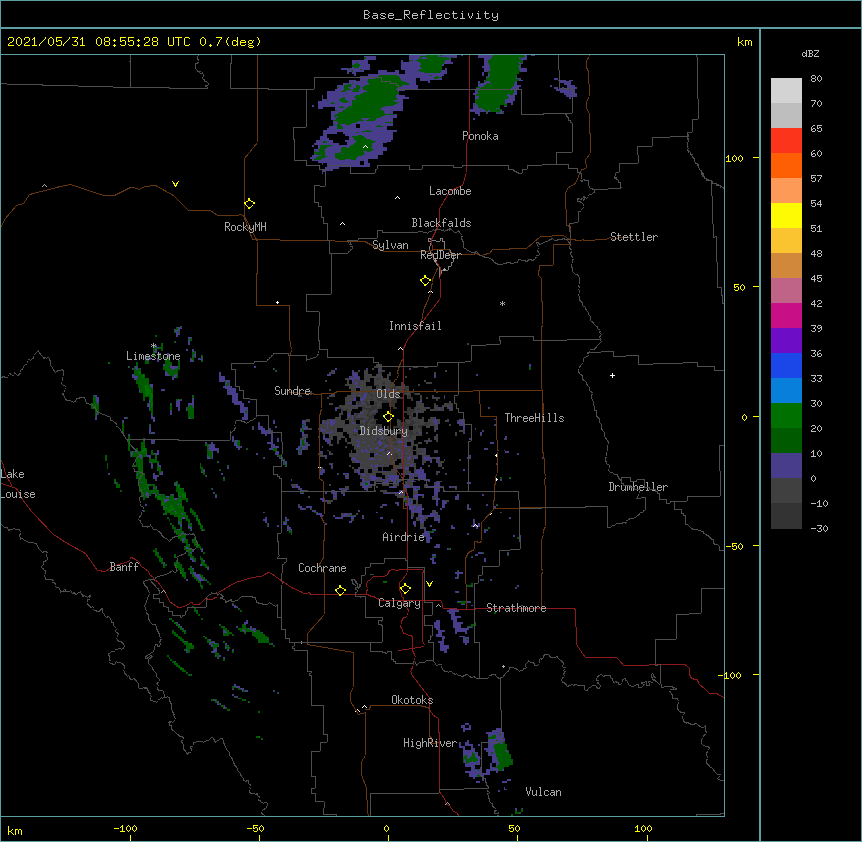Click the Cochrane label
This screenshot has width=862, height=842.
322,568
